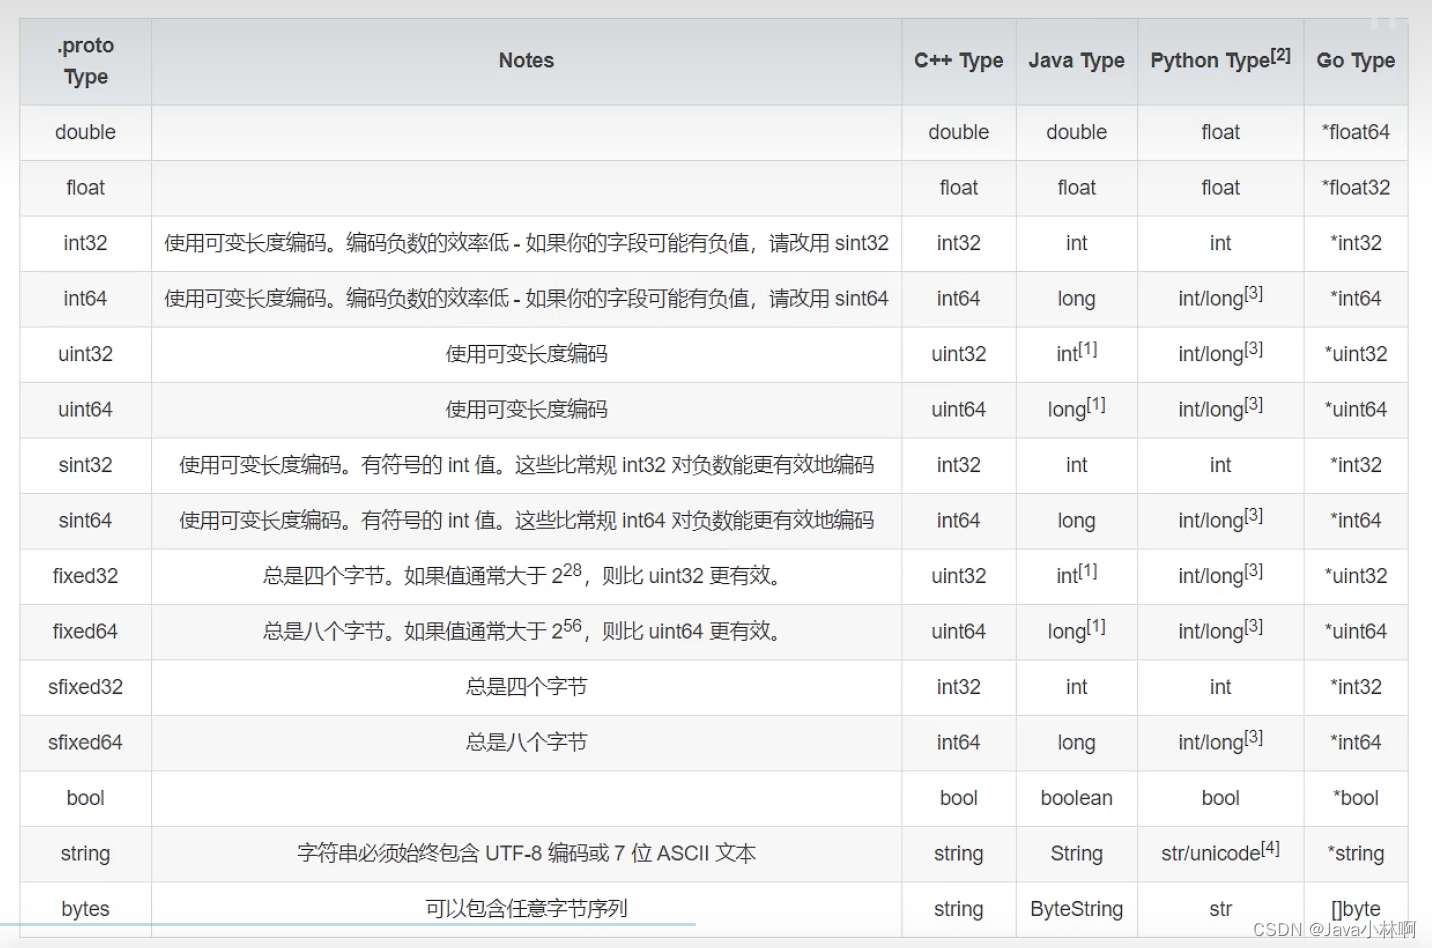Click the int32 note mentioning sint32
This screenshot has width=1432, height=948.
tap(526, 243)
